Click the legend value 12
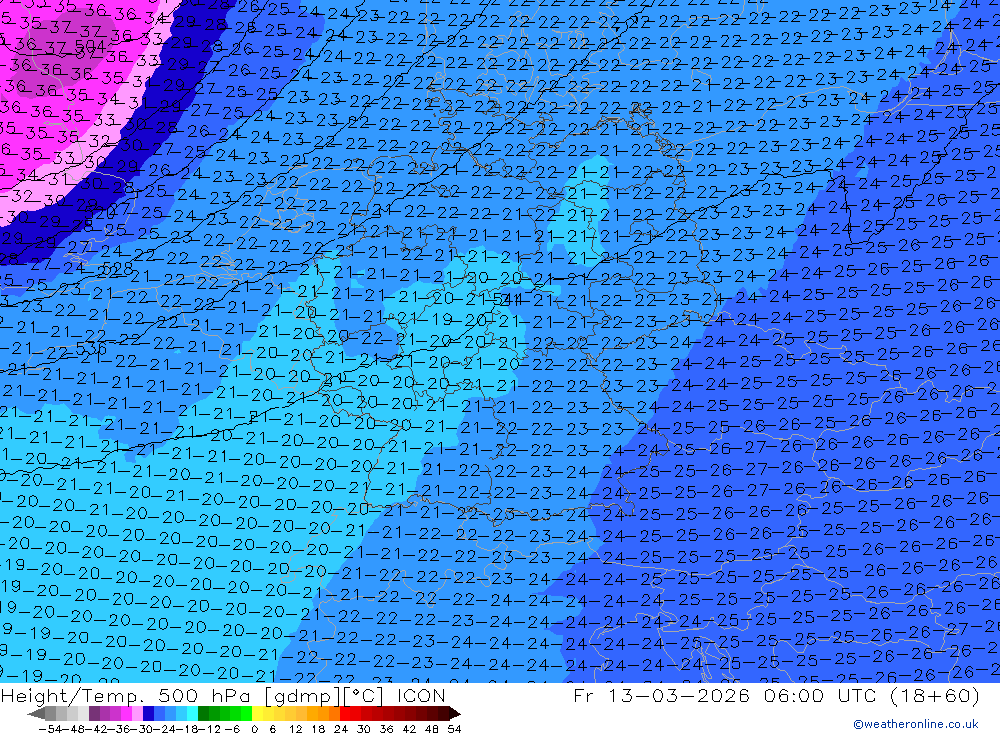Image resolution: width=1000 pixels, height=733 pixels. pos(295,729)
